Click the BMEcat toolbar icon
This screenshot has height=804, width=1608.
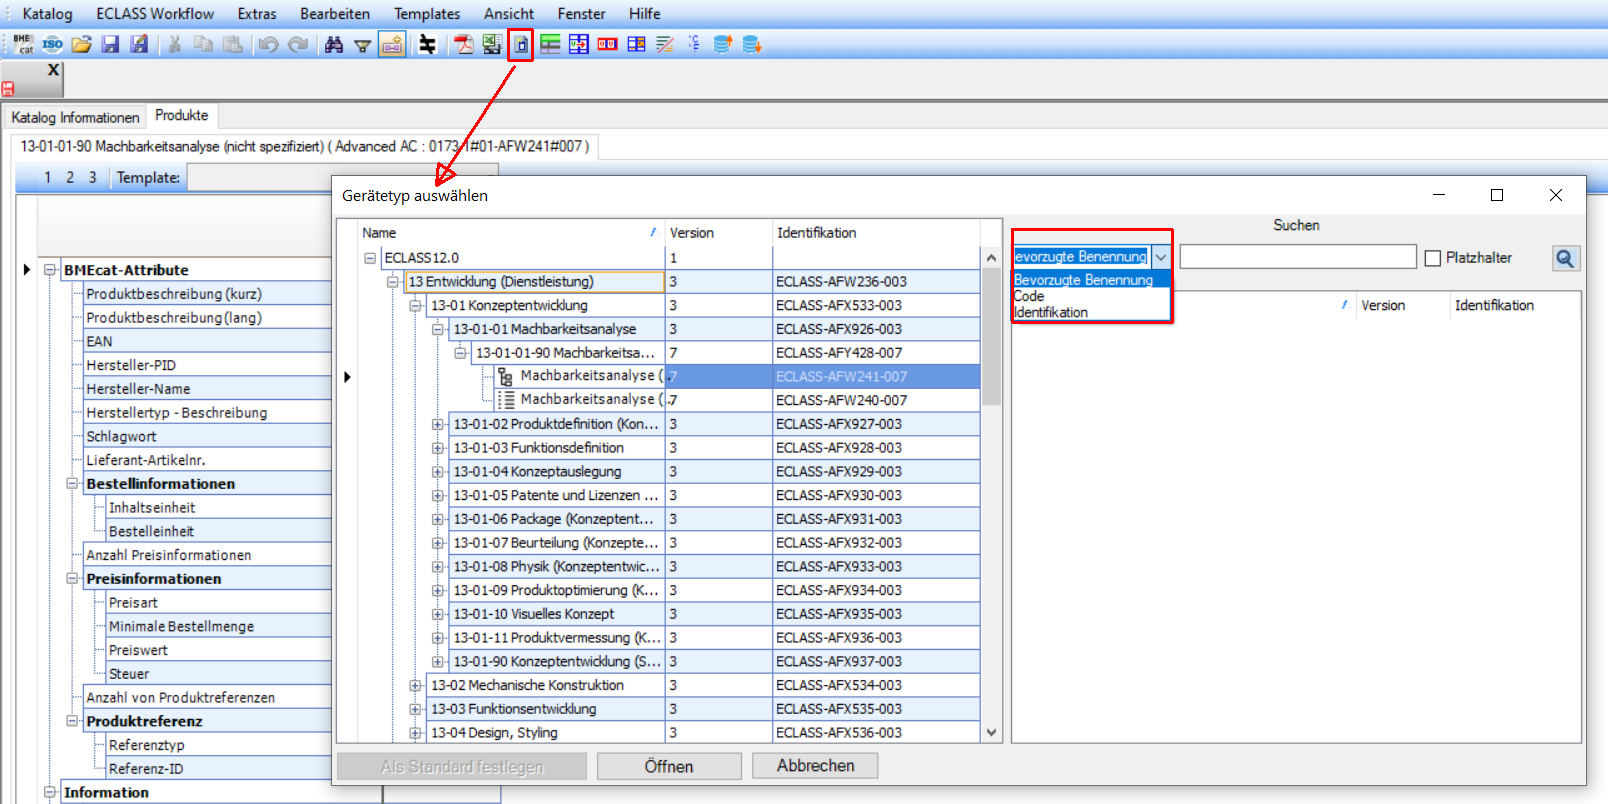[24, 44]
